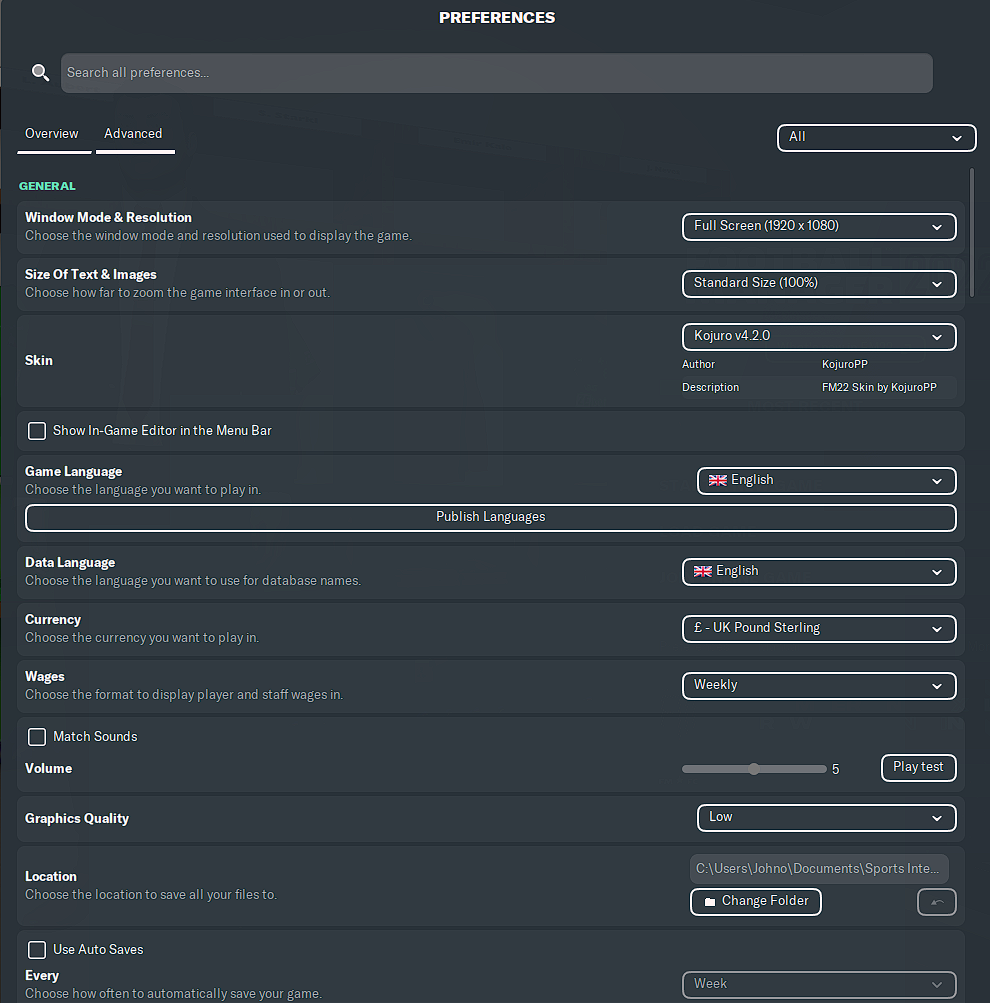The image size is (990, 1003).
Task: Click the folder icon on Change Folder
Action: tap(709, 901)
